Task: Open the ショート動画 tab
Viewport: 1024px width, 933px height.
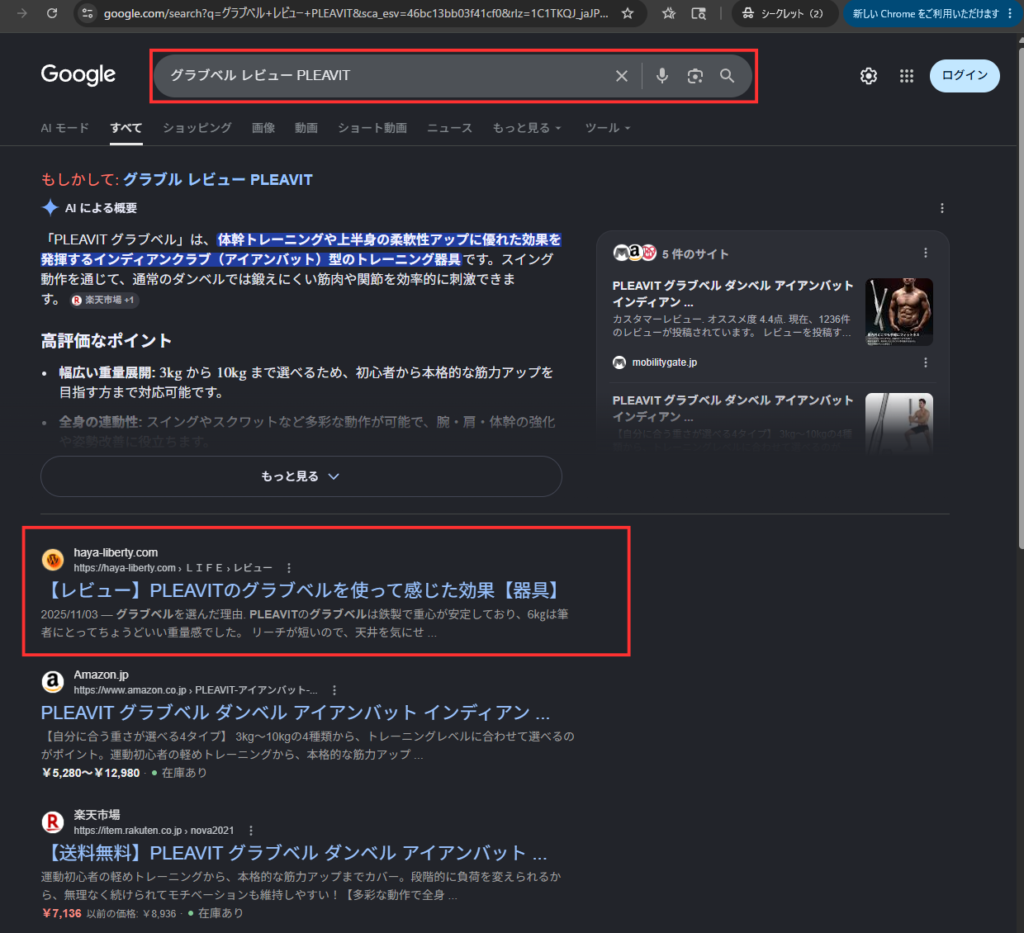Action: click(x=372, y=128)
